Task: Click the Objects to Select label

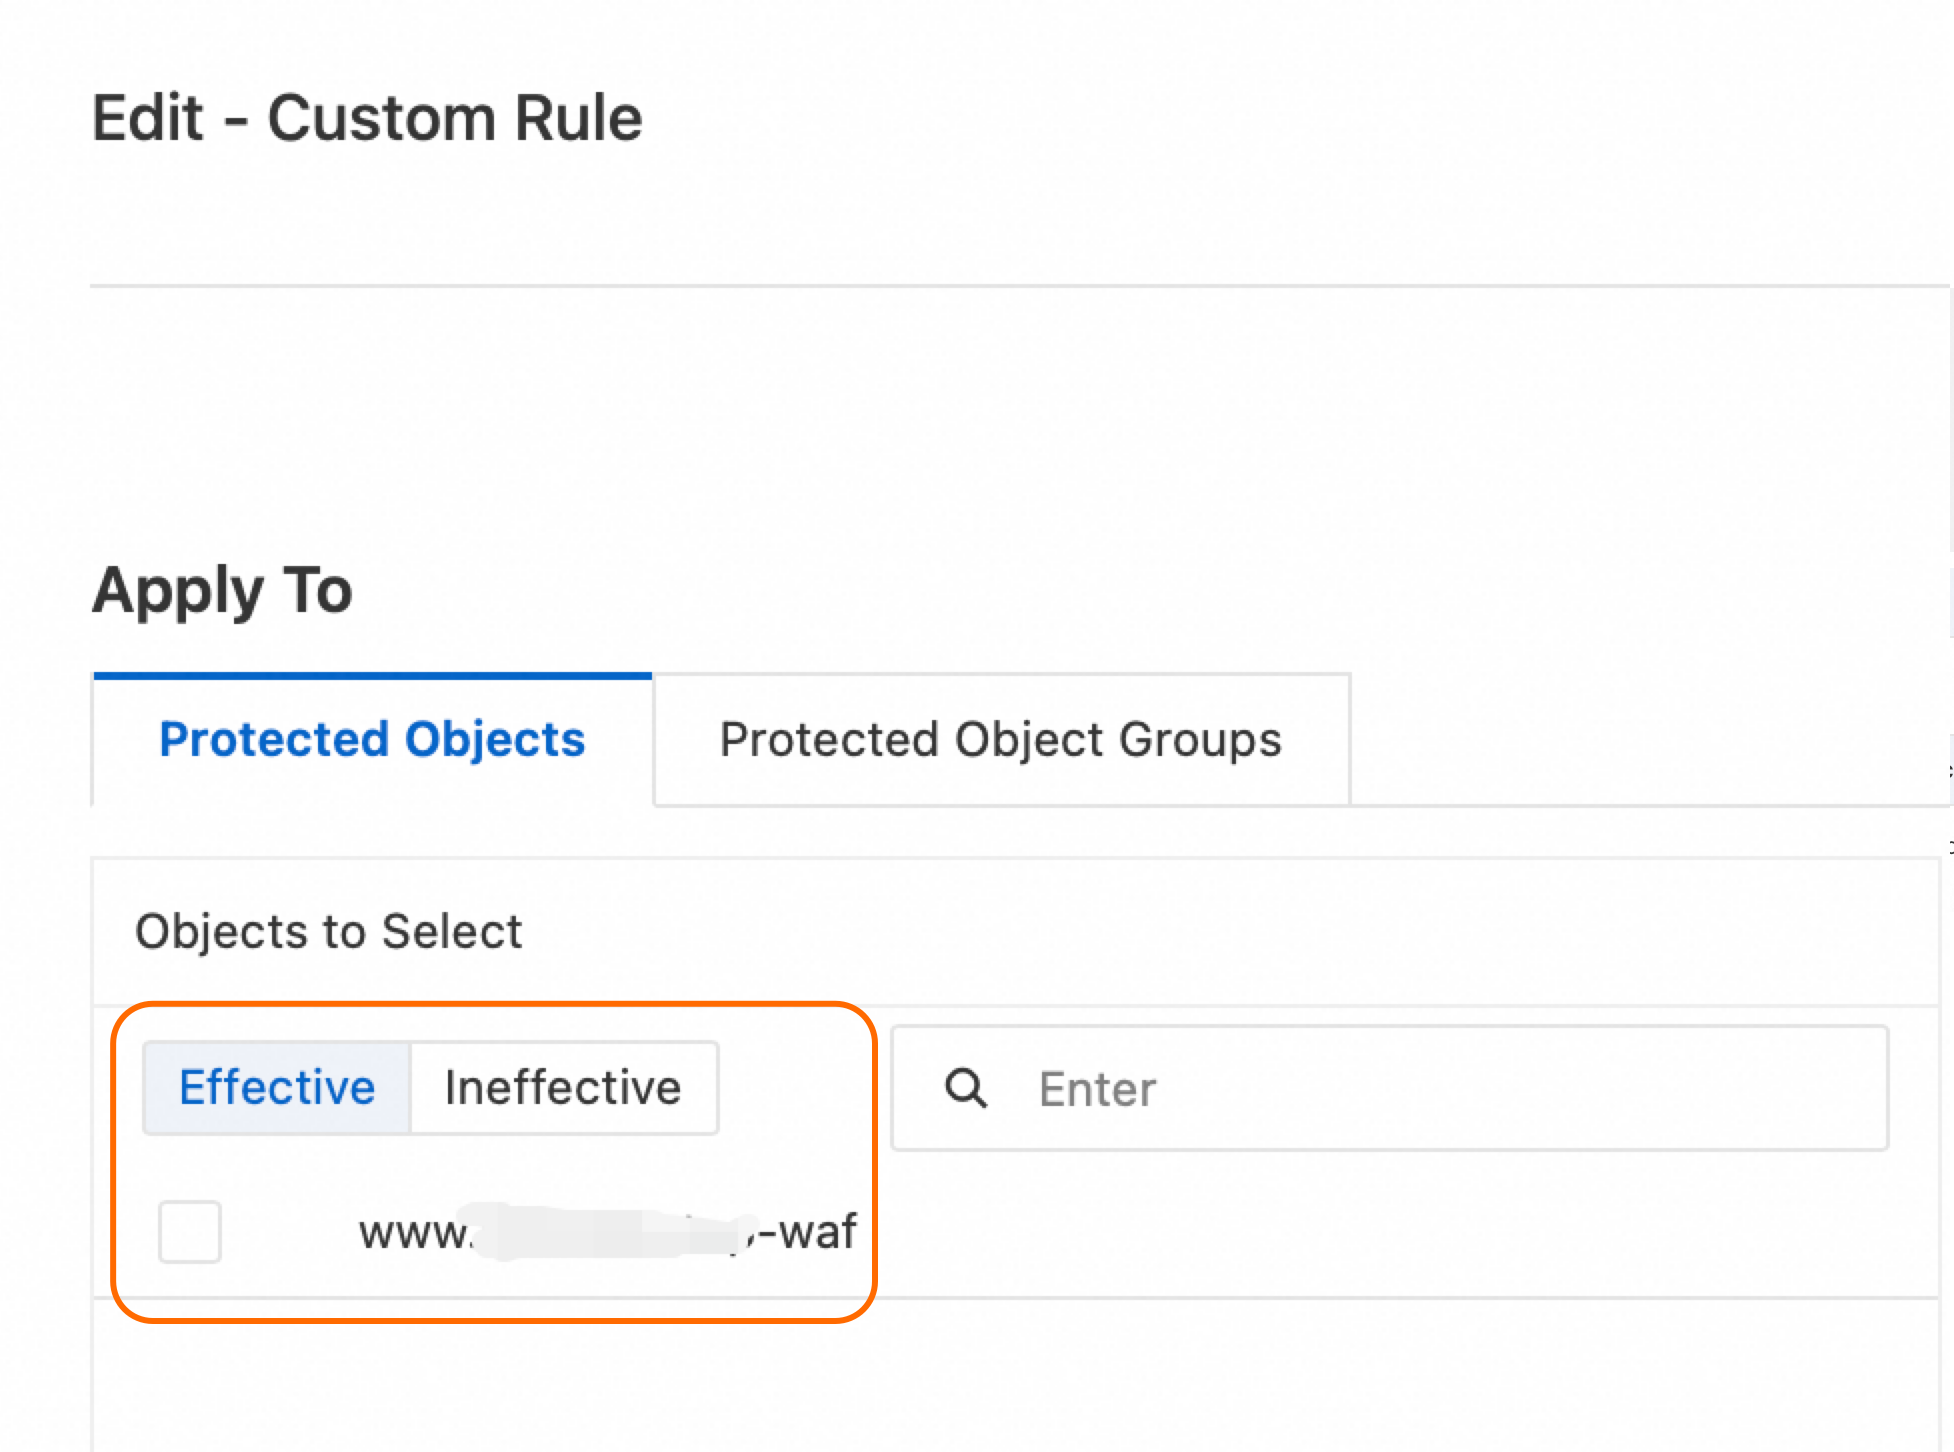Action: [328, 932]
